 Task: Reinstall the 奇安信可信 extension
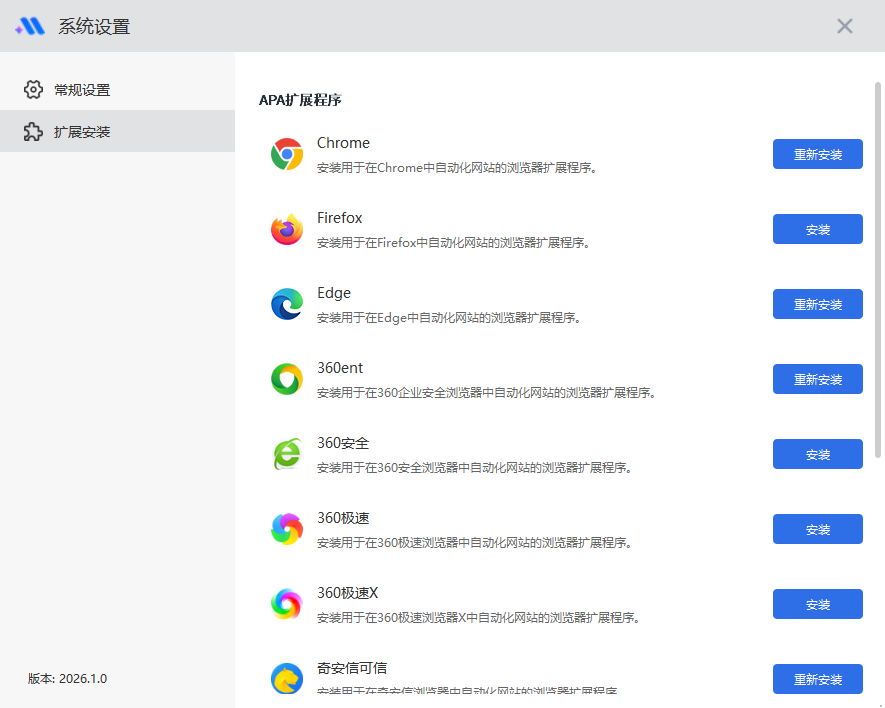coord(817,679)
